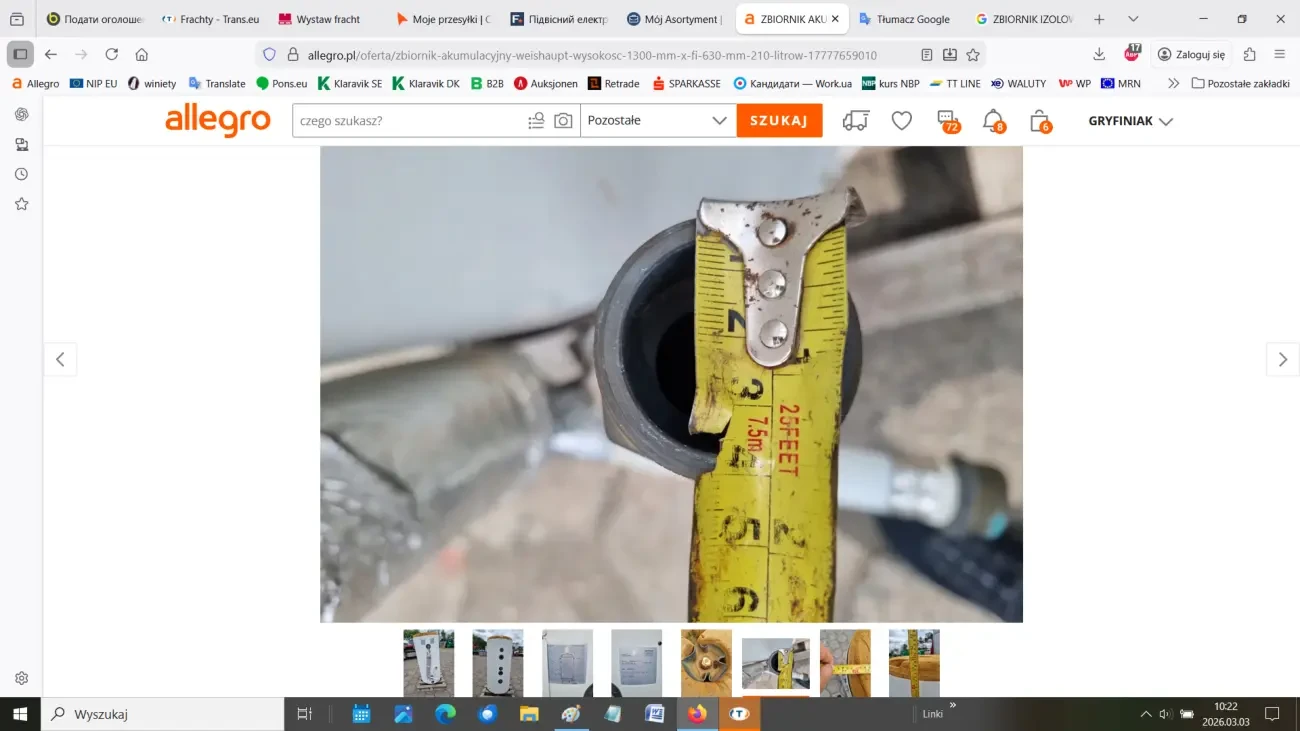Open the filter parameters icon in search bar

(x=537, y=120)
